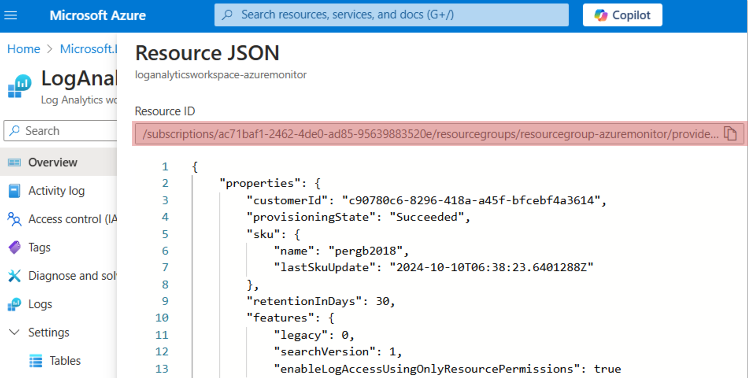Click the "searchVersion": 1 line
This screenshot has width=748, height=378.
coord(338,352)
